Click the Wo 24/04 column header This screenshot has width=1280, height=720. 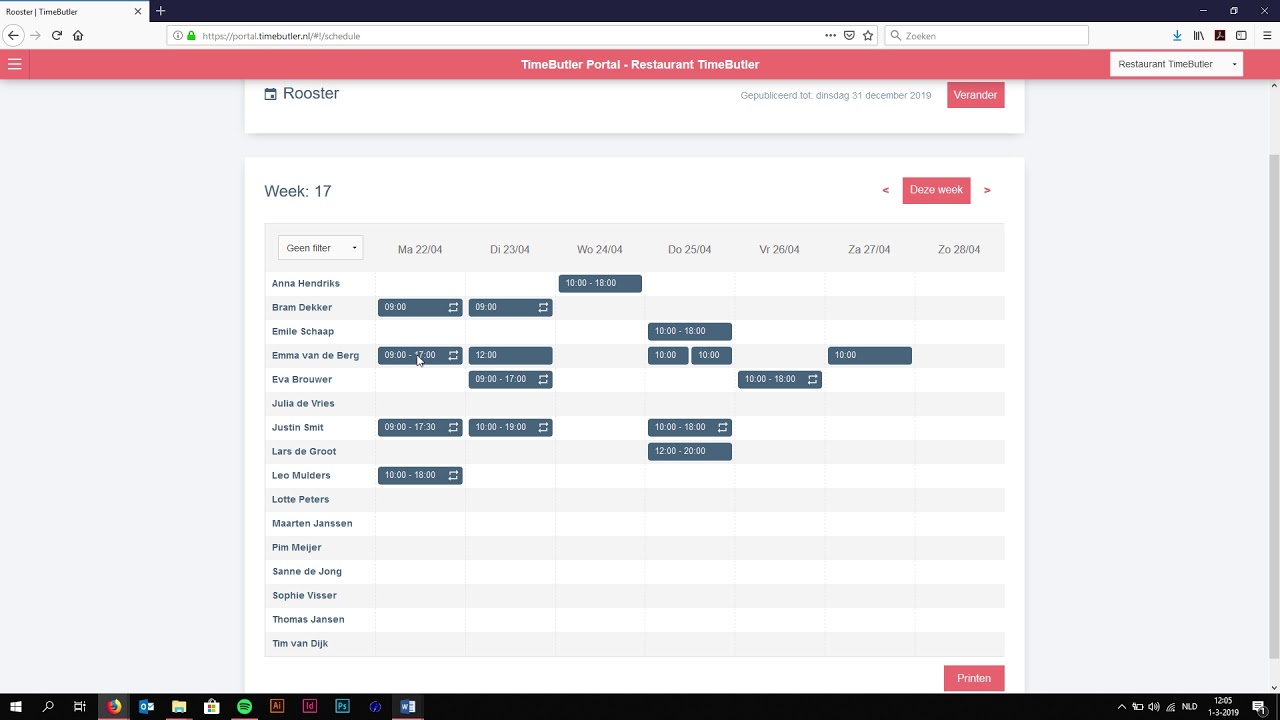pos(600,249)
